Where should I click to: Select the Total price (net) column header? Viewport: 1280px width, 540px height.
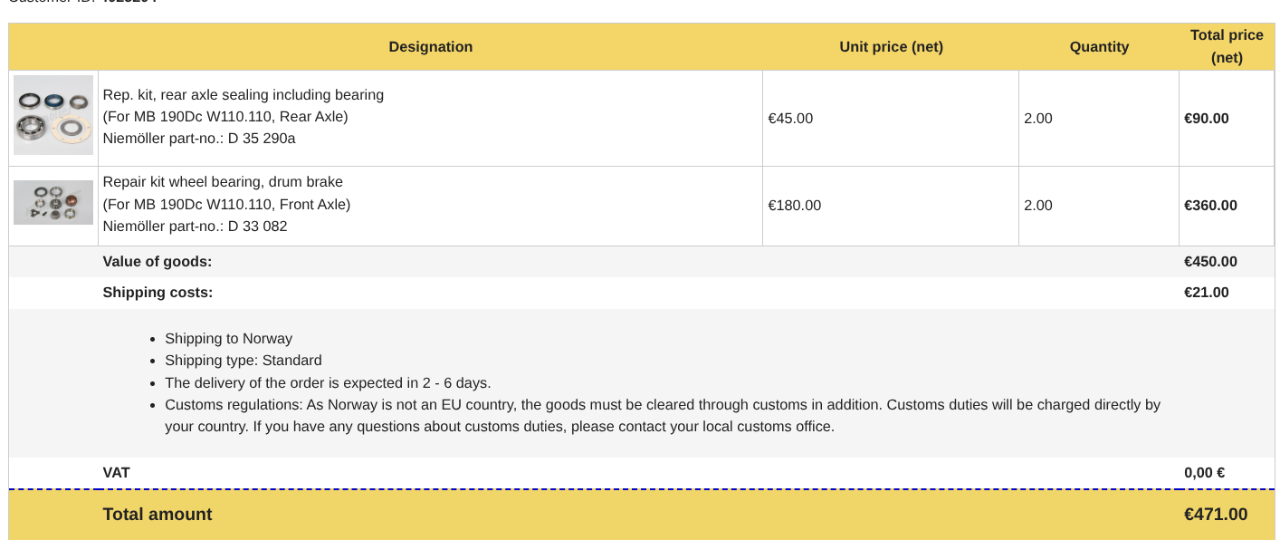pos(1227,47)
